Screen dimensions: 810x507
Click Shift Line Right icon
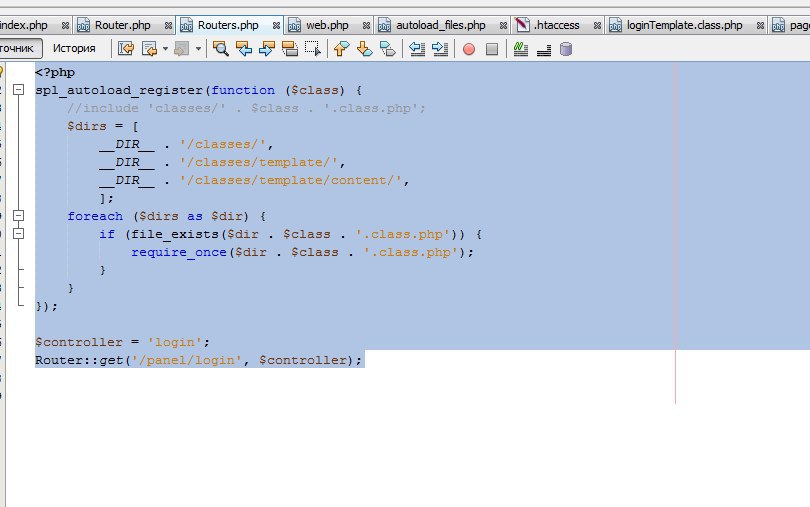coord(440,49)
